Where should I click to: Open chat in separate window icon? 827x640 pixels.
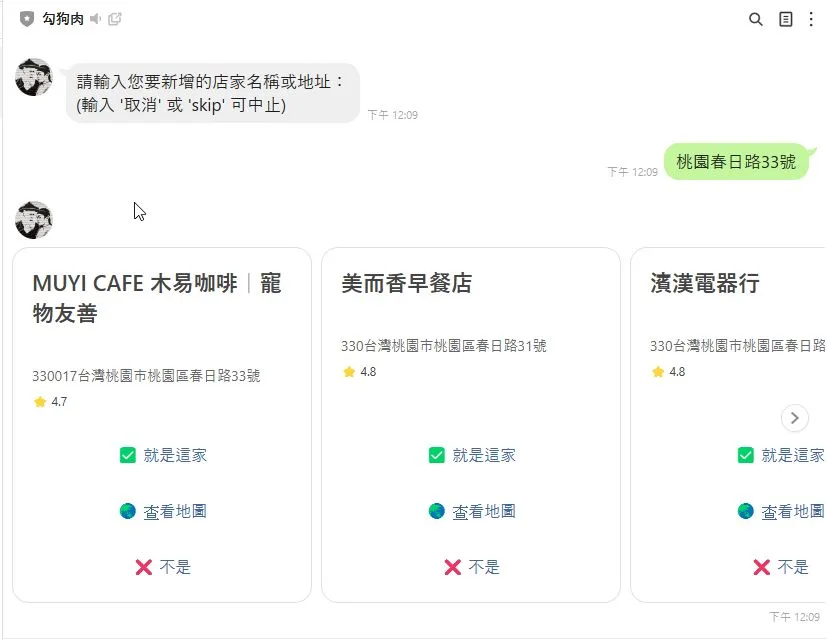pos(115,19)
